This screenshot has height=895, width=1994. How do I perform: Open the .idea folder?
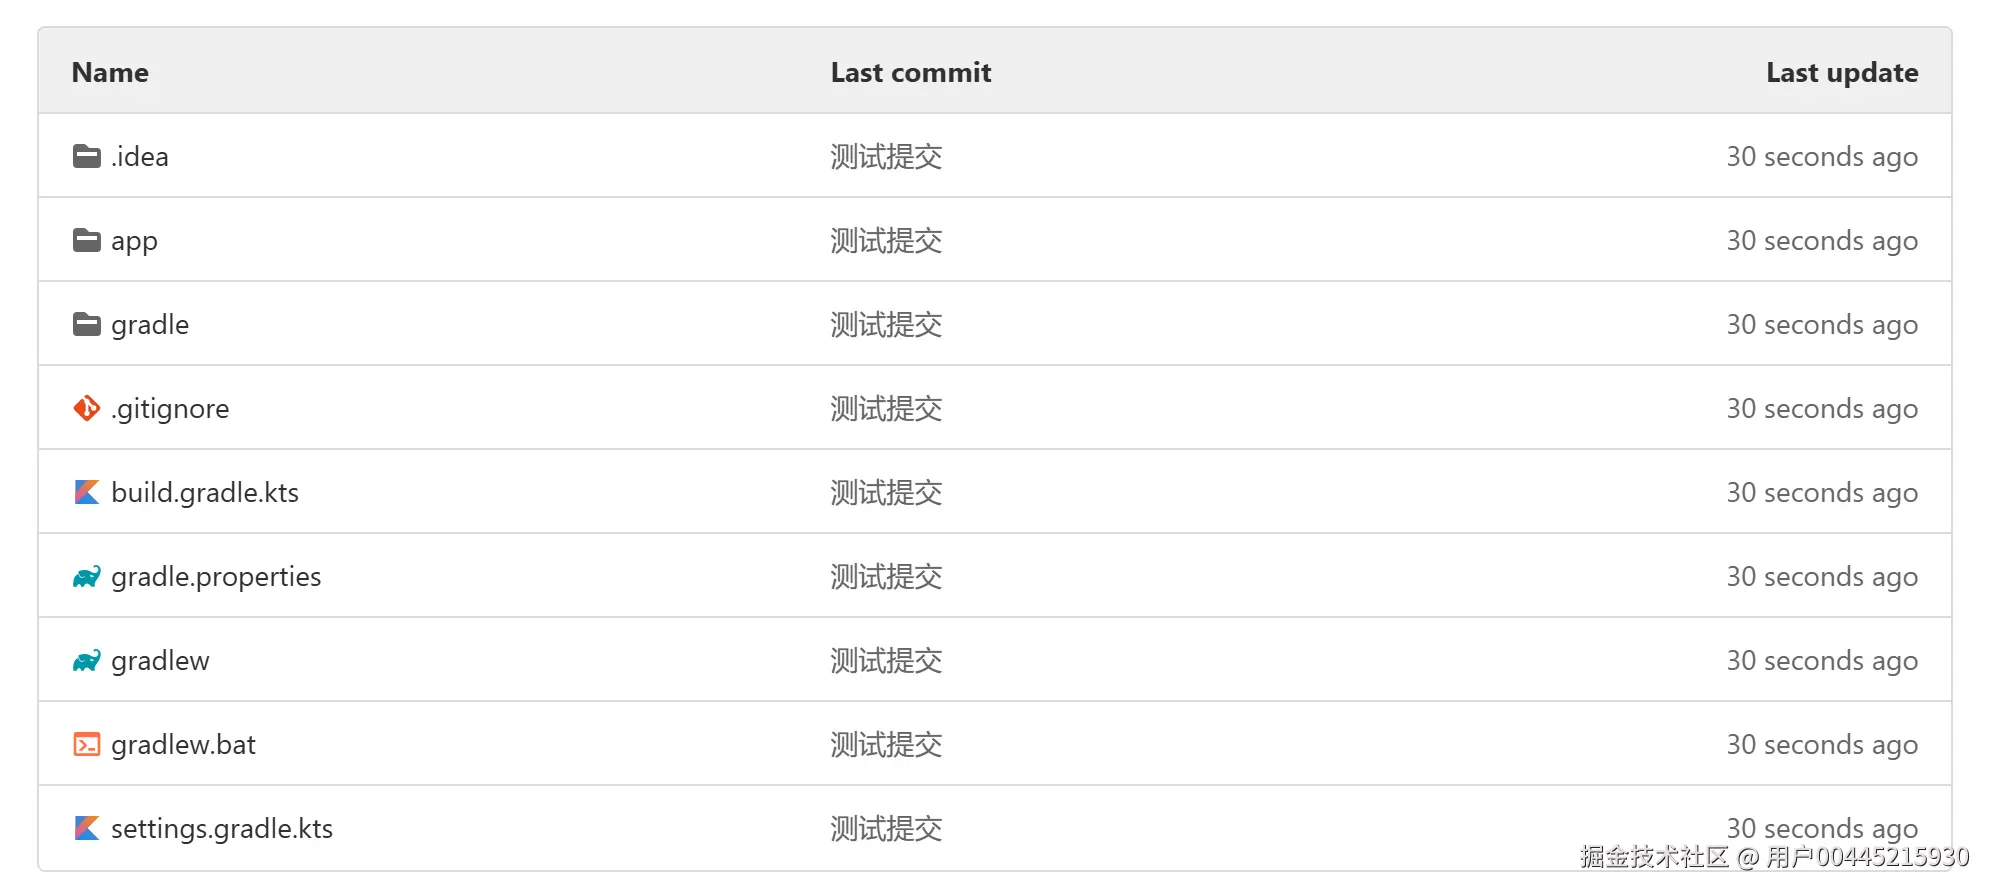click(x=140, y=157)
